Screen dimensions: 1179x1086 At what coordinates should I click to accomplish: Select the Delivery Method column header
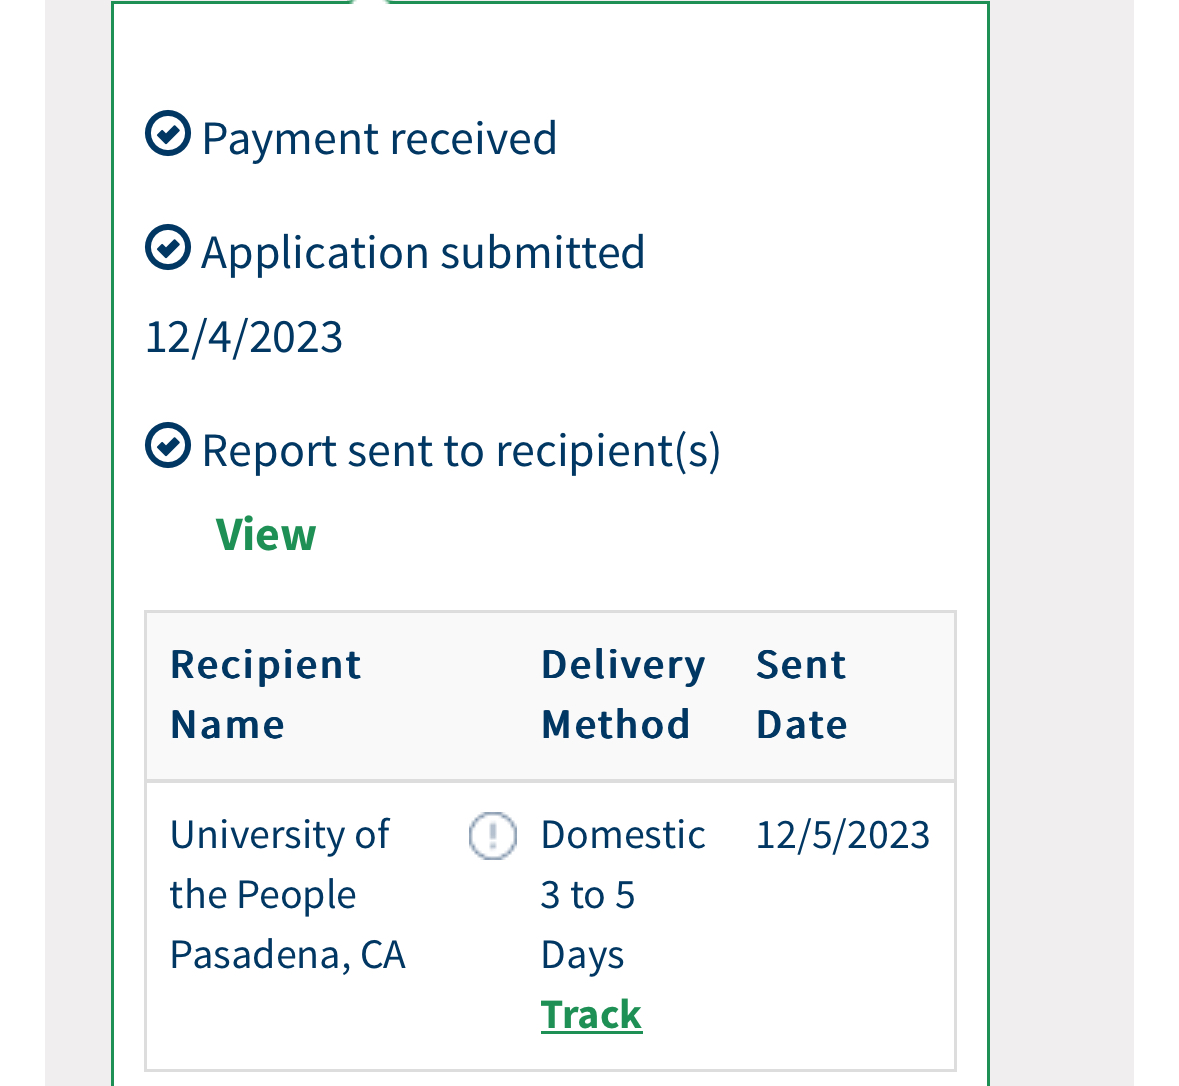pyautogui.click(x=623, y=694)
